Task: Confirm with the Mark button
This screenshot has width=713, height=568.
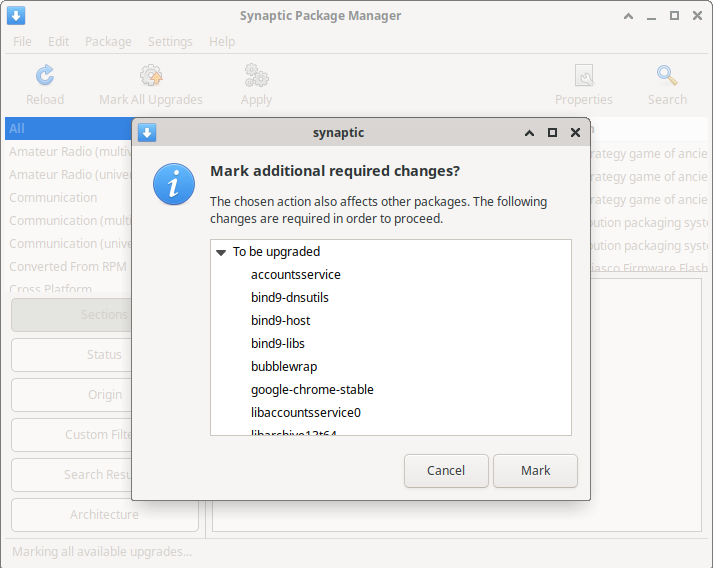Action: pos(535,471)
